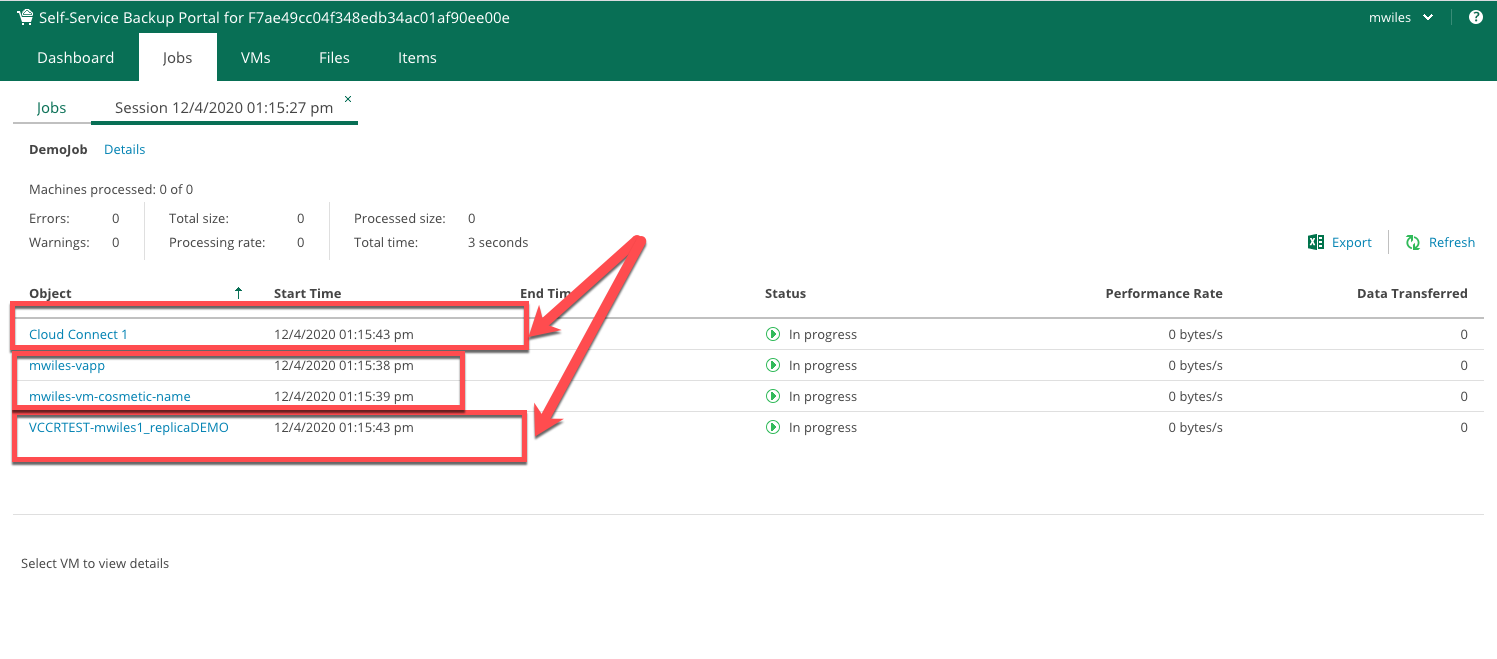
Task: Open the Cloud Connect 1 object link
Action: tap(78, 334)
